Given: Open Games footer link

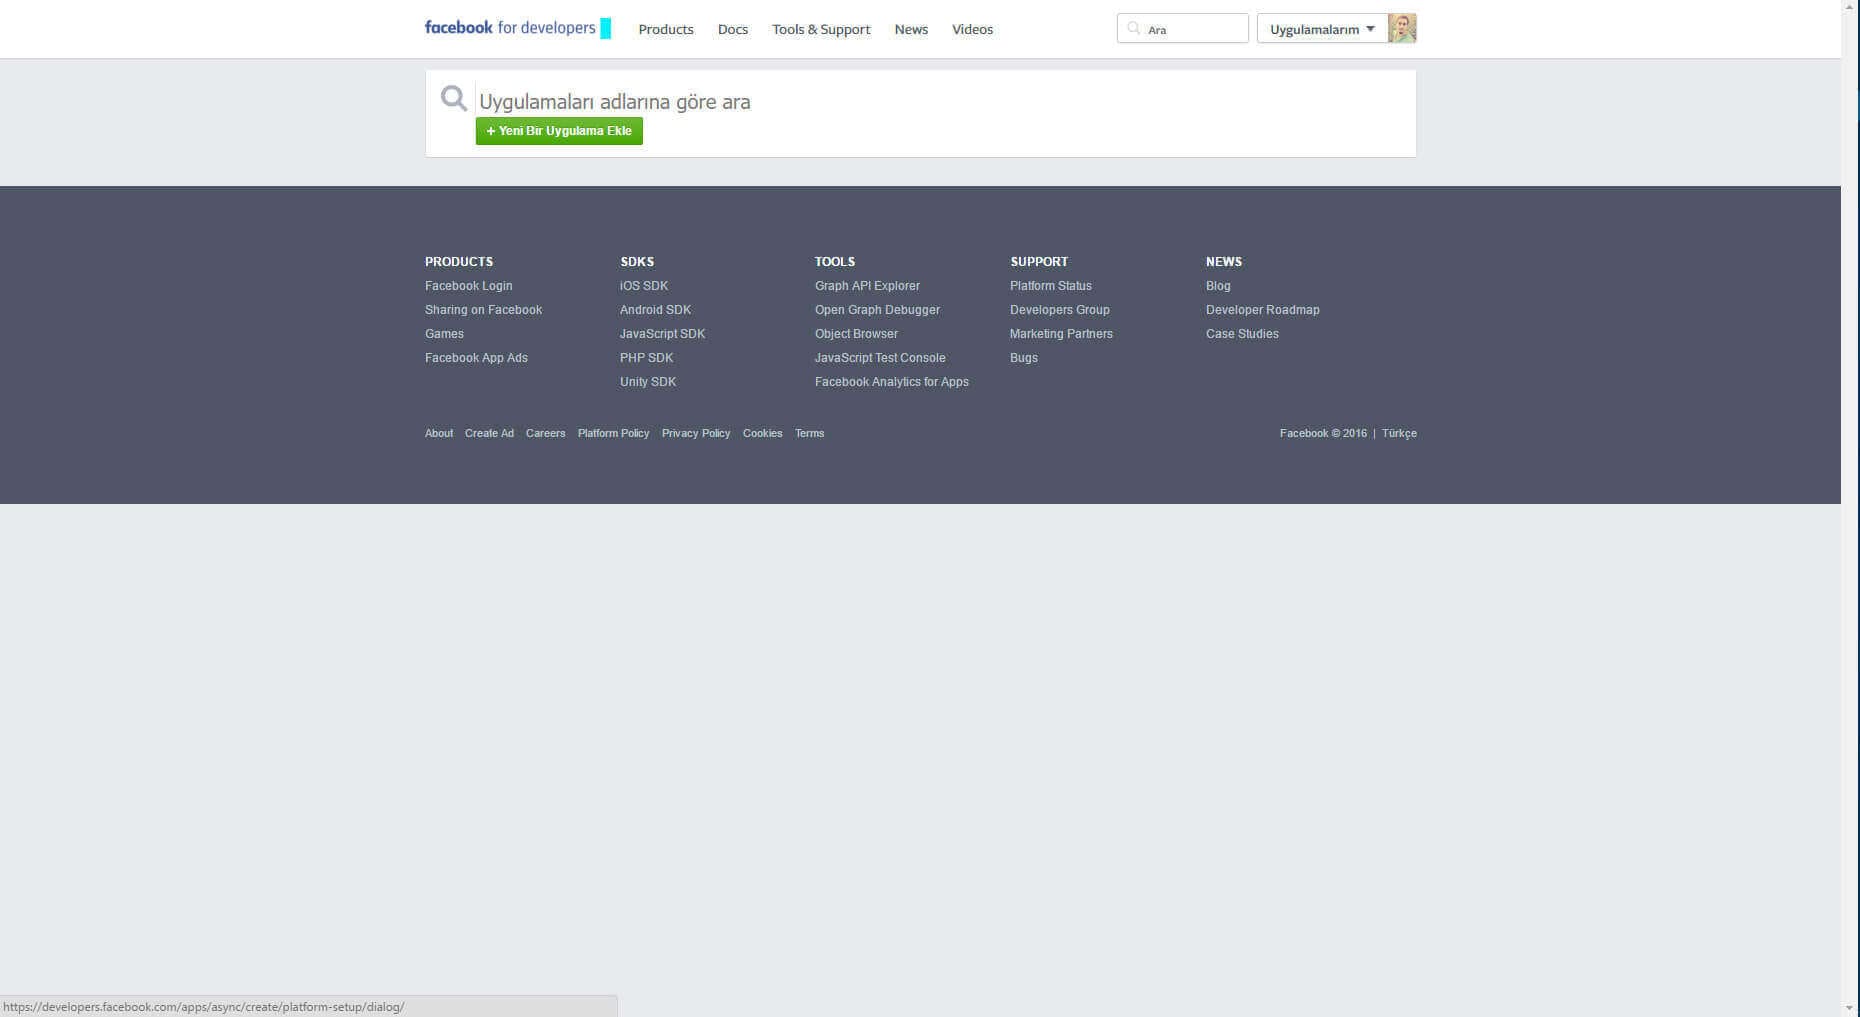Looking at the screenshot, I should tap(444, 334).
